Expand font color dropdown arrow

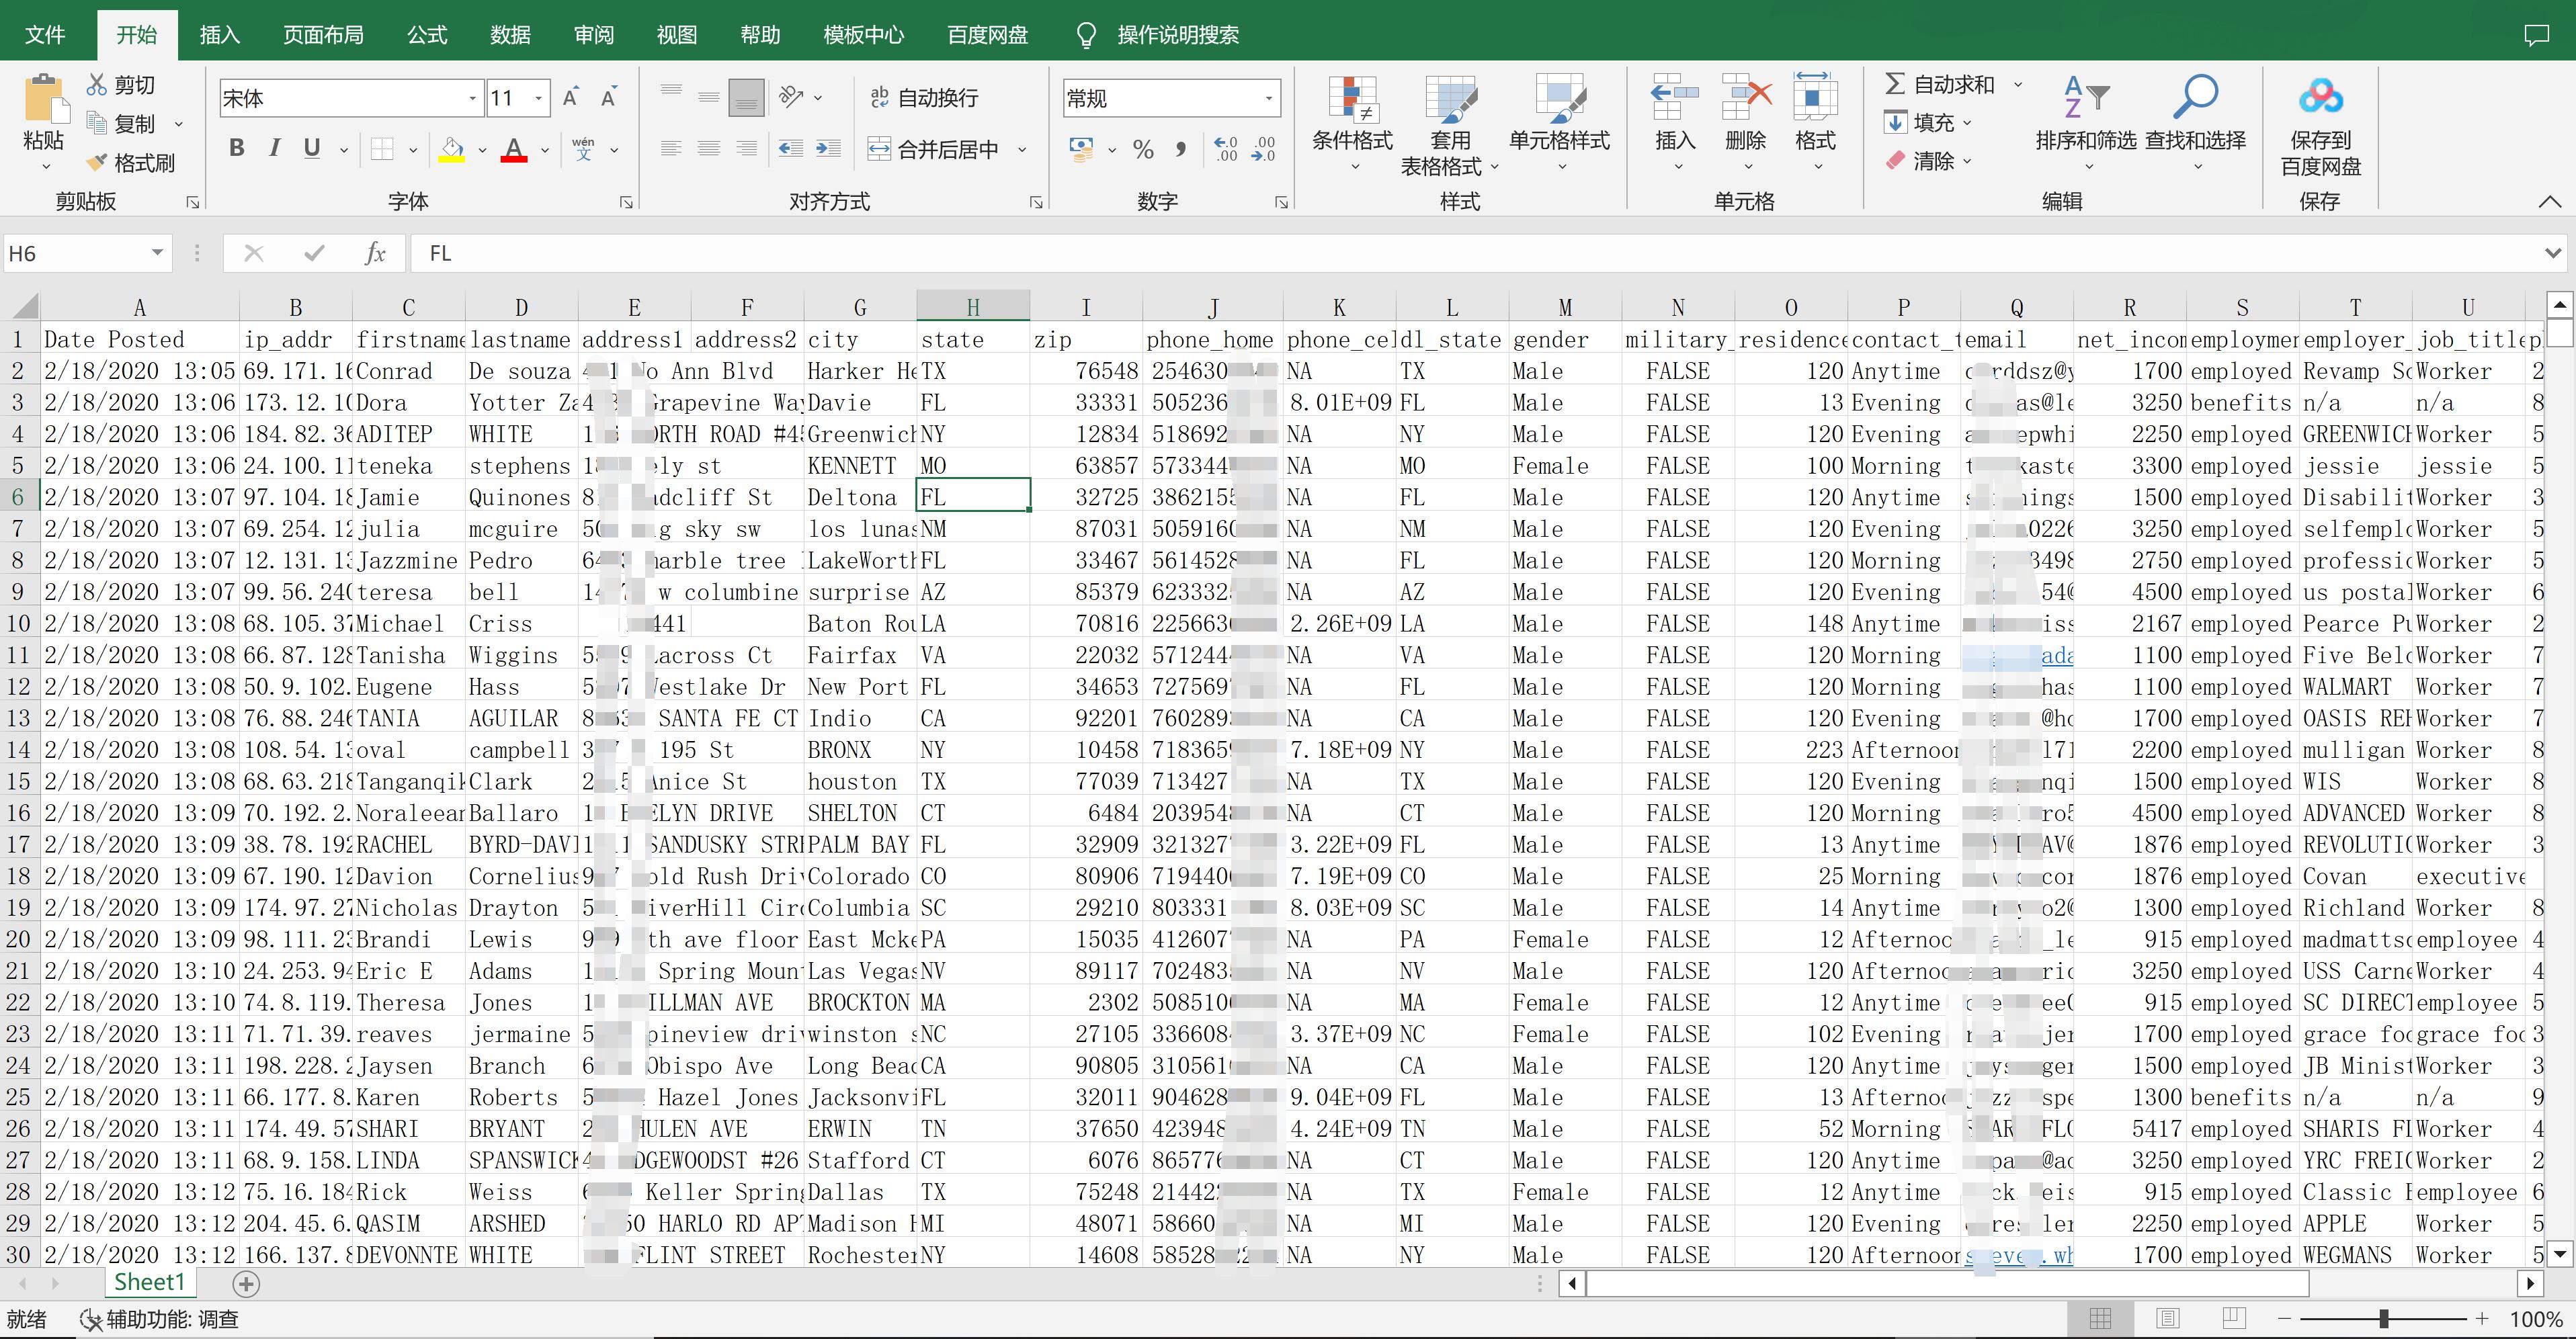click(545, 150)
